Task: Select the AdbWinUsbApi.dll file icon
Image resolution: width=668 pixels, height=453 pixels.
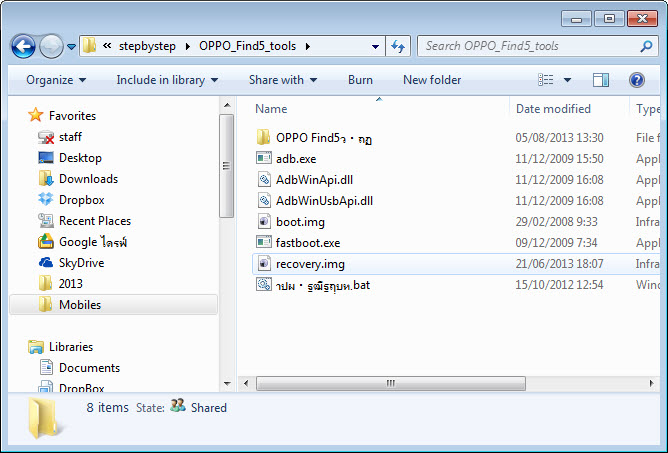Action: (x=264, y=200)
